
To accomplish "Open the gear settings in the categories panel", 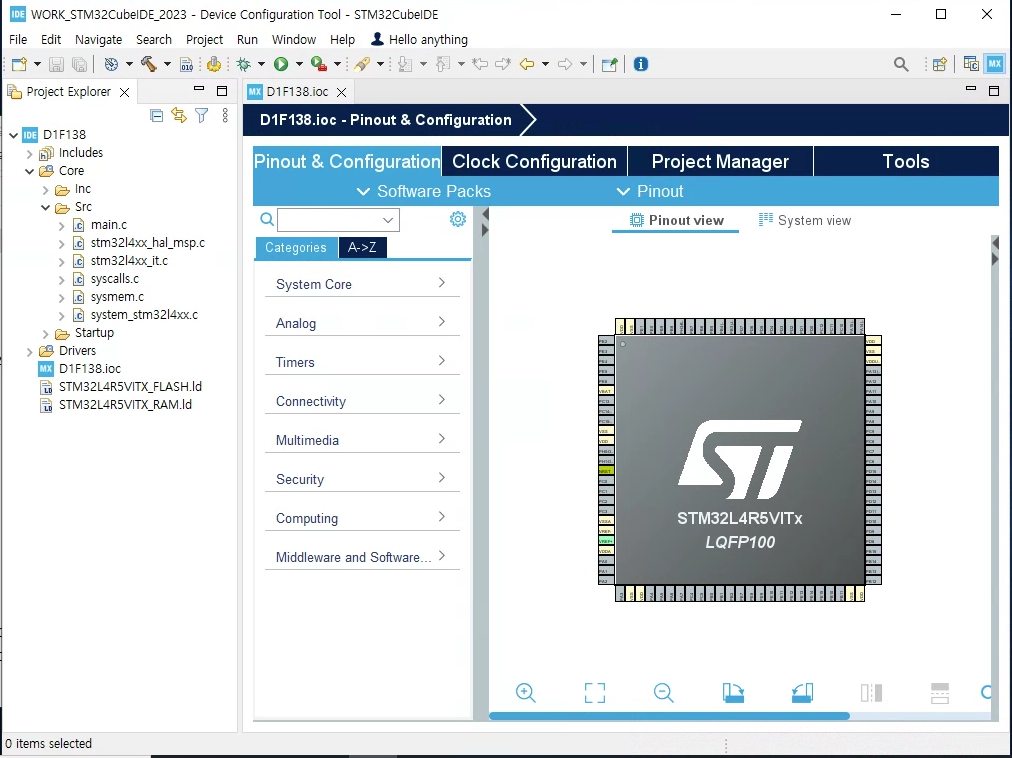I will (x=458, y=220).
